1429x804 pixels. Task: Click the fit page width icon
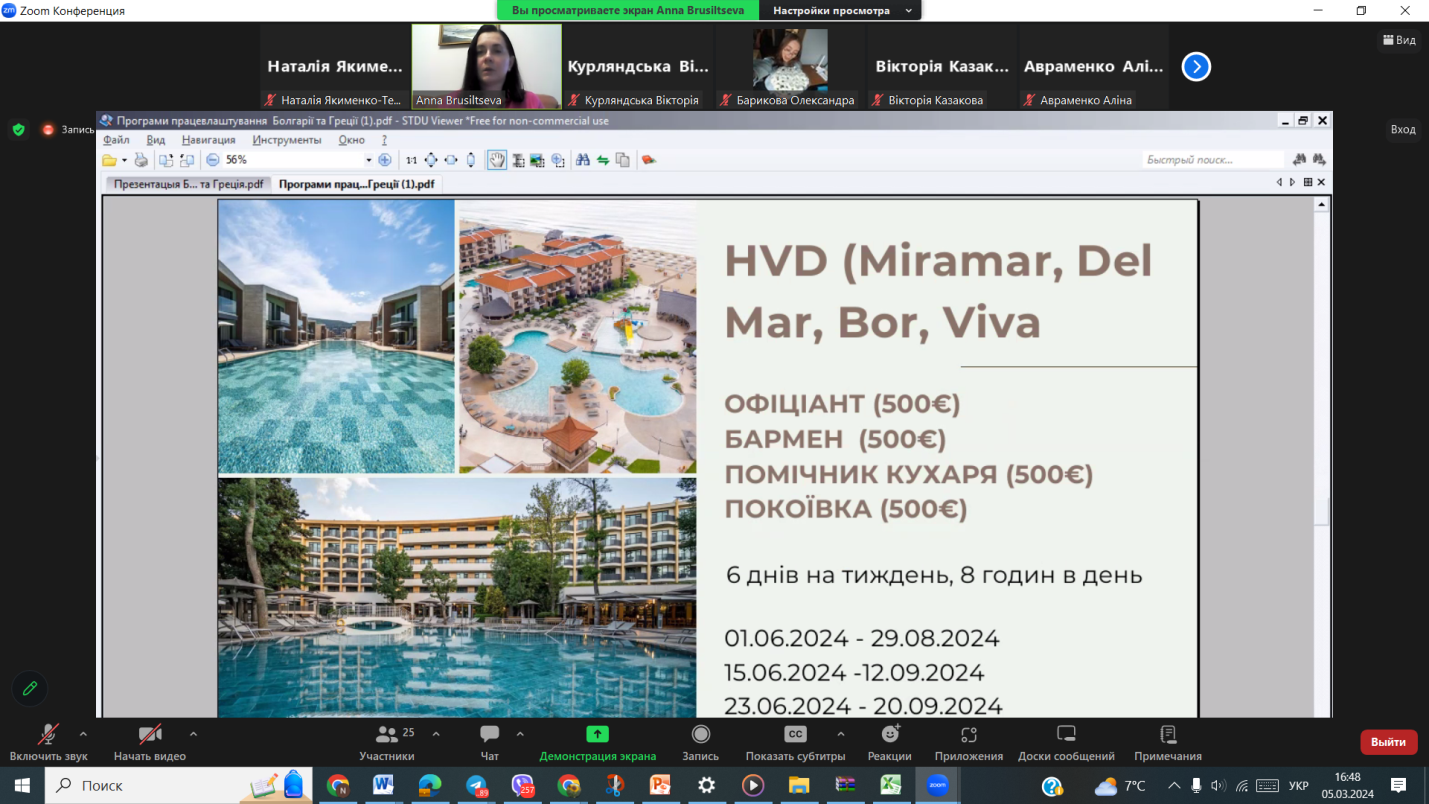tap(451, 160)
